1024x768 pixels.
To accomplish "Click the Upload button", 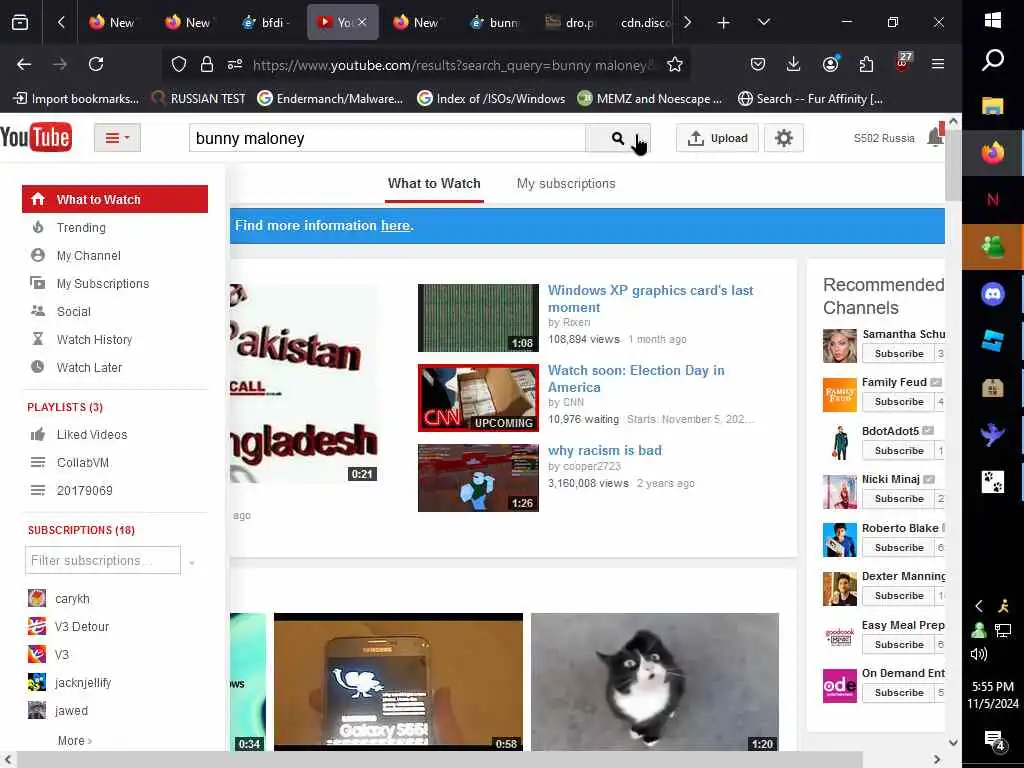I will (717, 138).
